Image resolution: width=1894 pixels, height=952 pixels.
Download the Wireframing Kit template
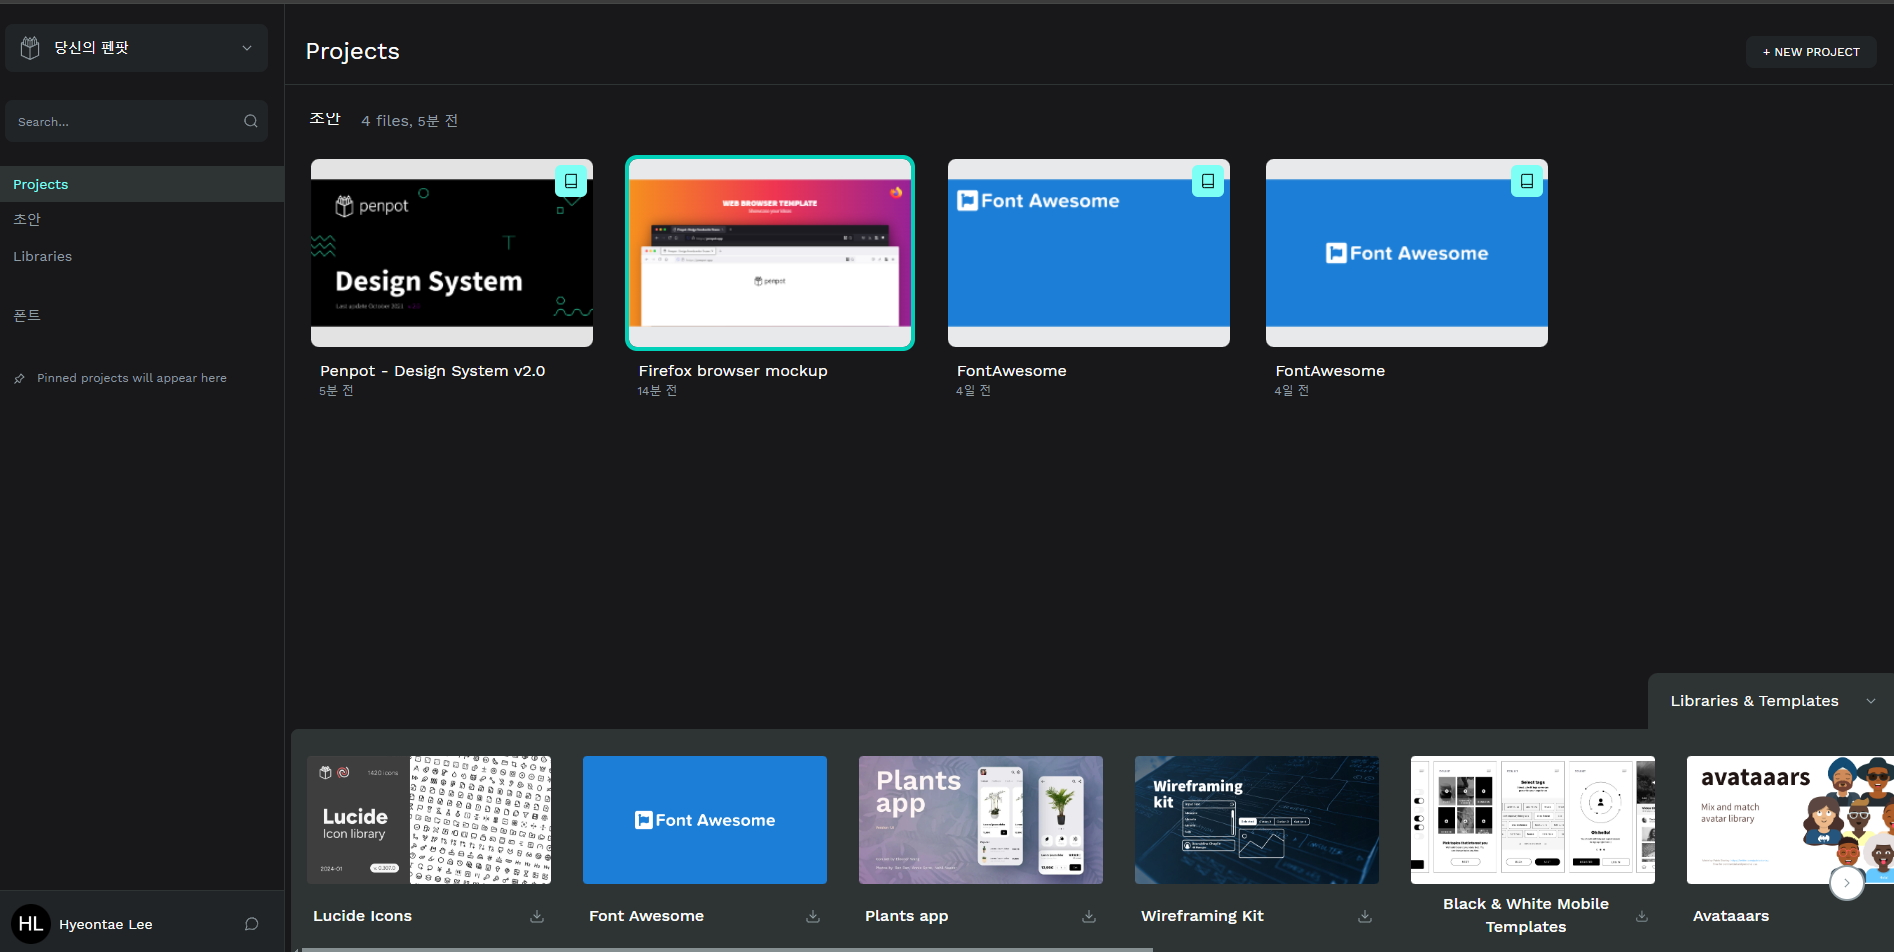(x=1365, y=916)
